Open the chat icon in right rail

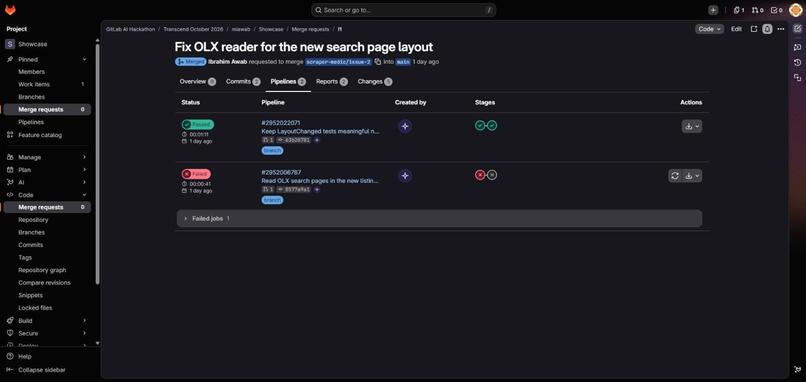click(x=797, y=47)
